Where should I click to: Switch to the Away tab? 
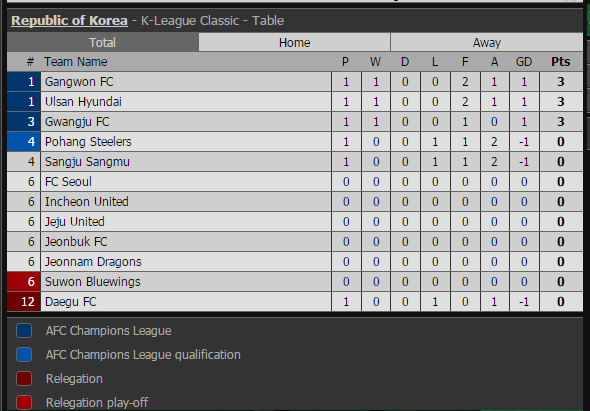(487, 42)
